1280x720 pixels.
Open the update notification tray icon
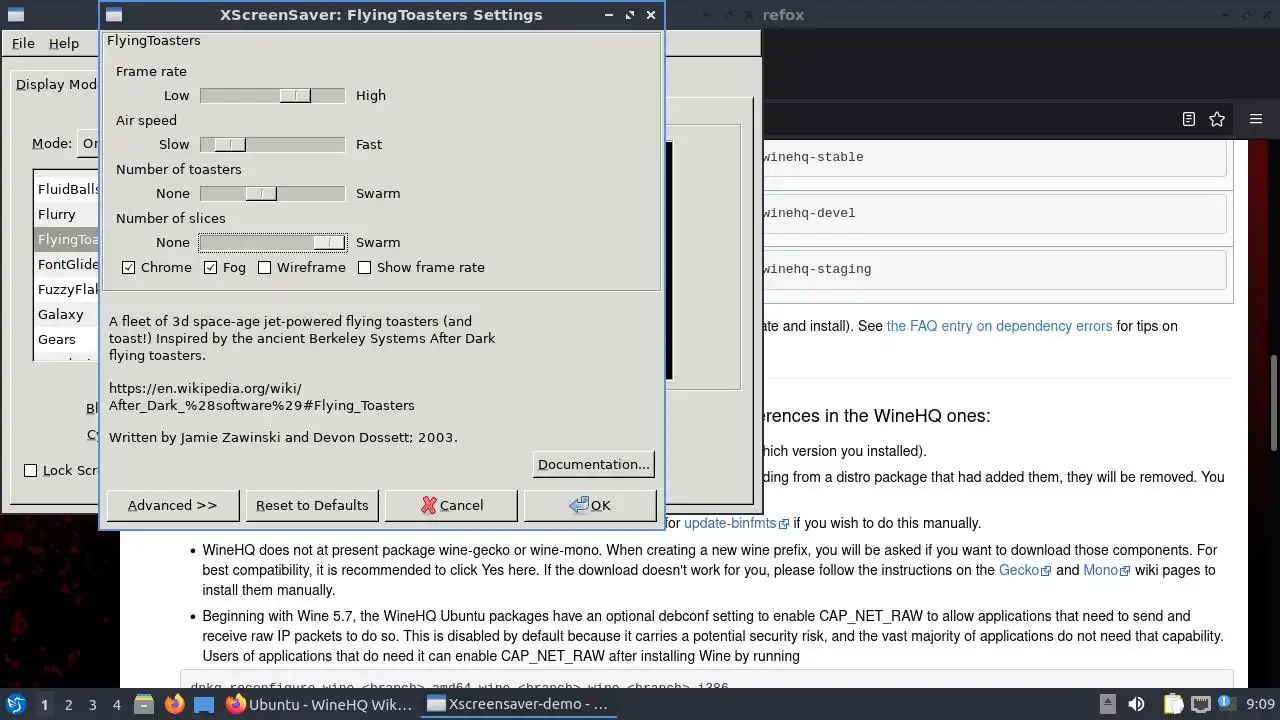1225,704
